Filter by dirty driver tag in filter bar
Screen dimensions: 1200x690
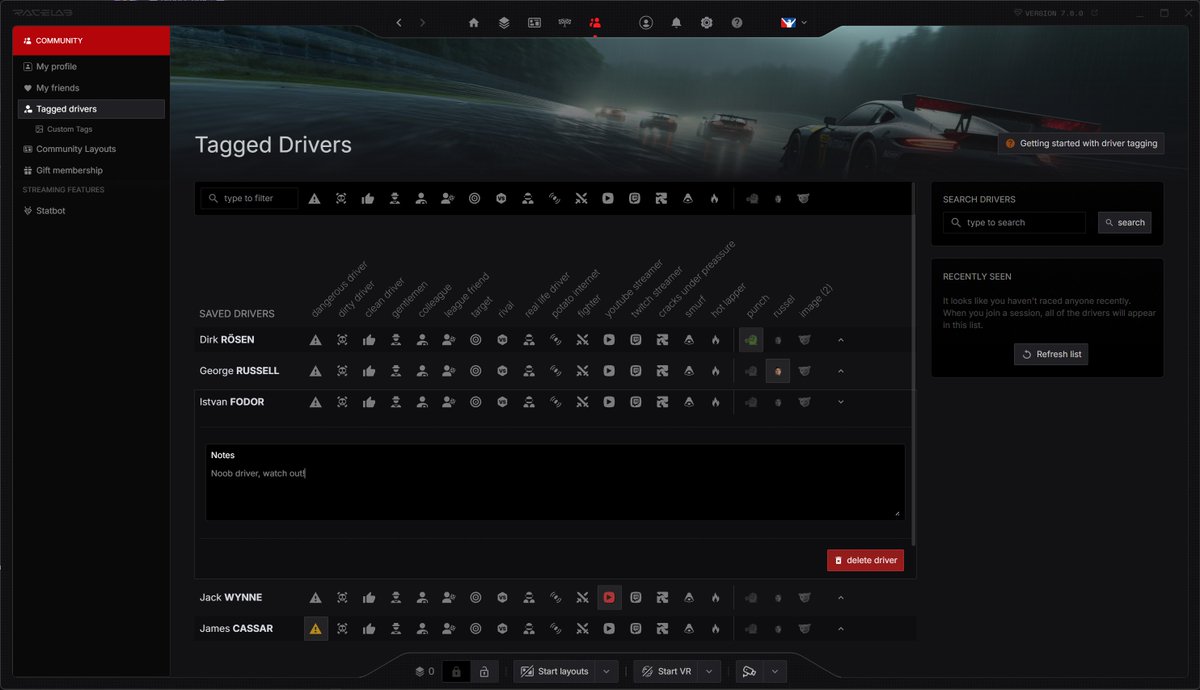coord(342,198)
